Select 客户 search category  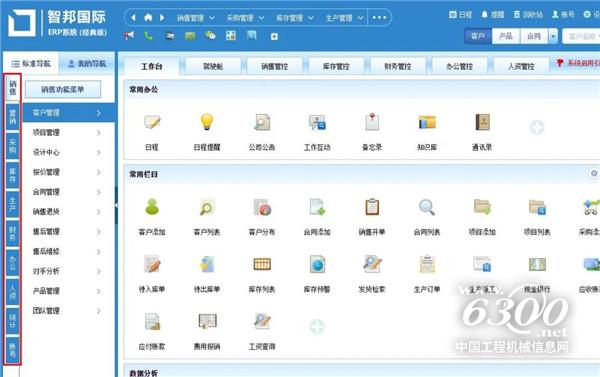click(x=478, y=36)
